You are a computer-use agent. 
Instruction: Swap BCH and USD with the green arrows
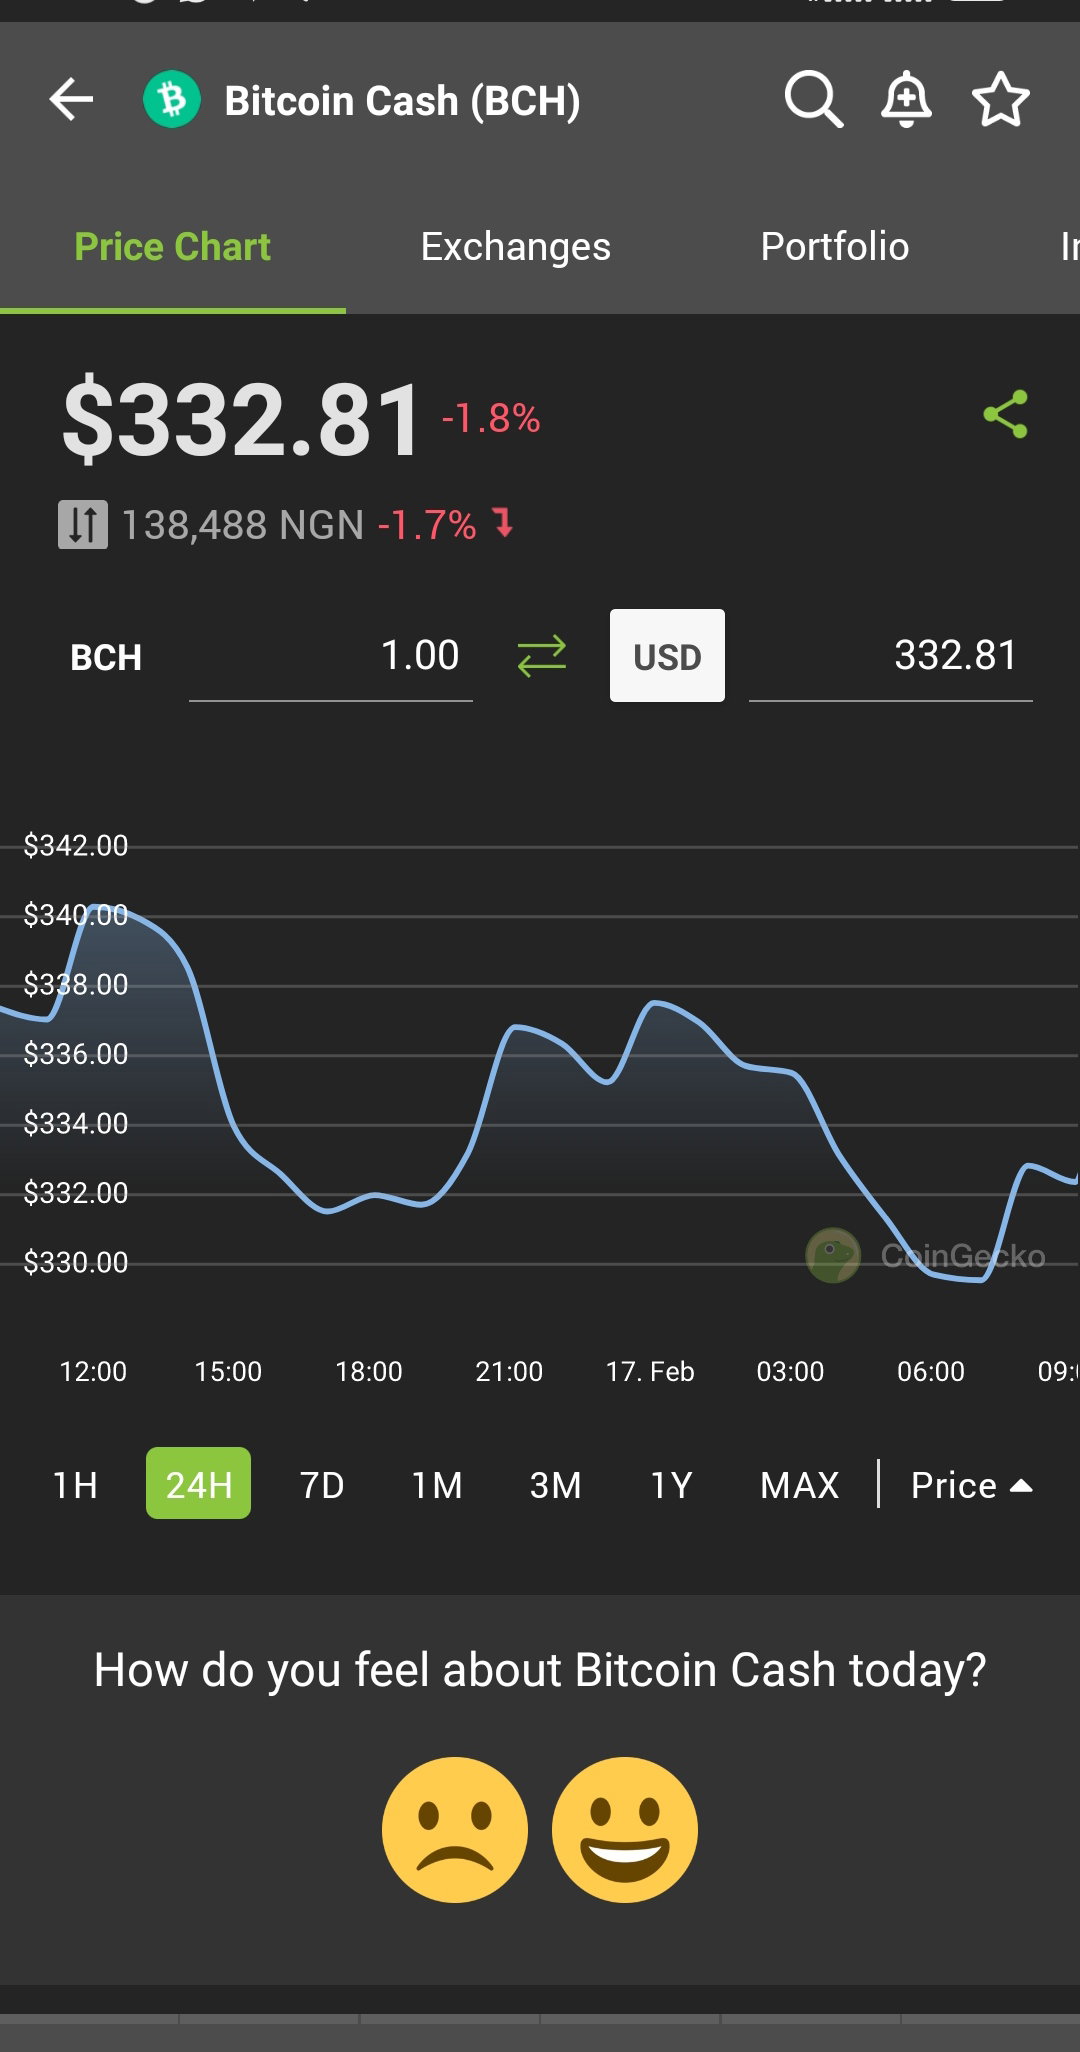pos(542,656)
